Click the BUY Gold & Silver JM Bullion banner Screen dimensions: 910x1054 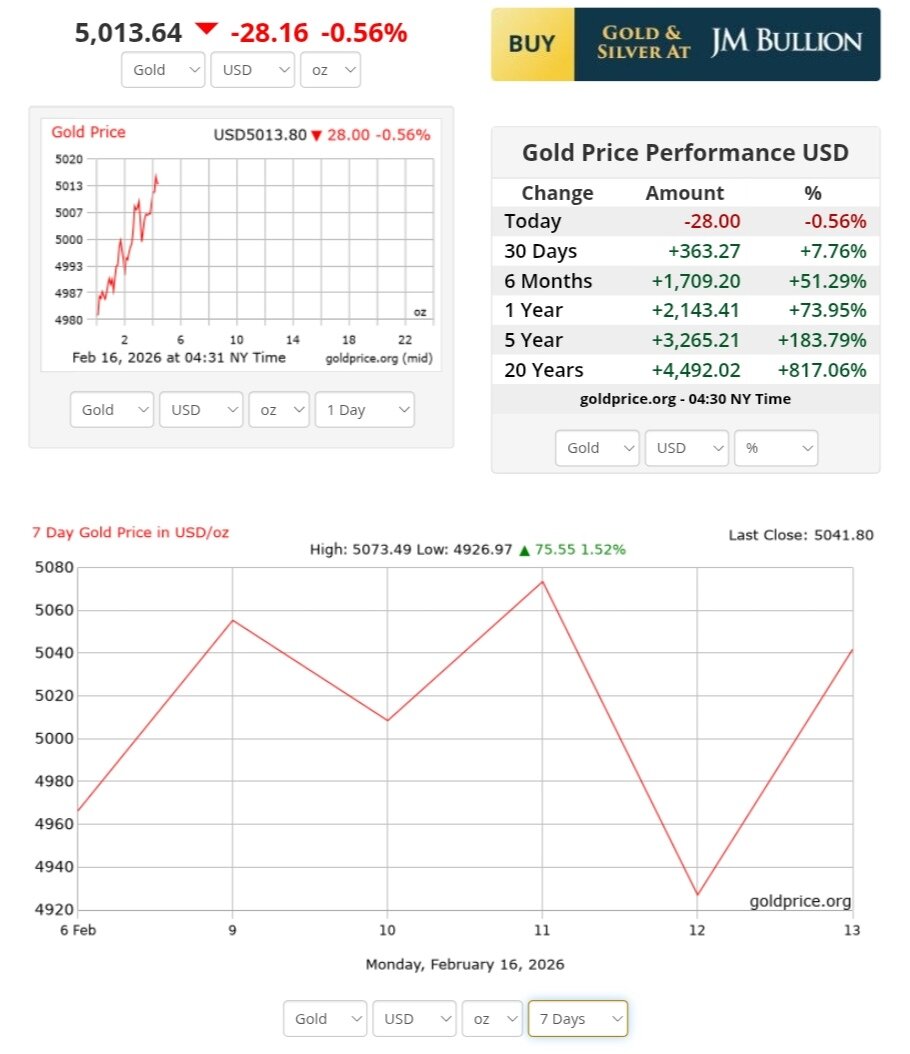686,44
